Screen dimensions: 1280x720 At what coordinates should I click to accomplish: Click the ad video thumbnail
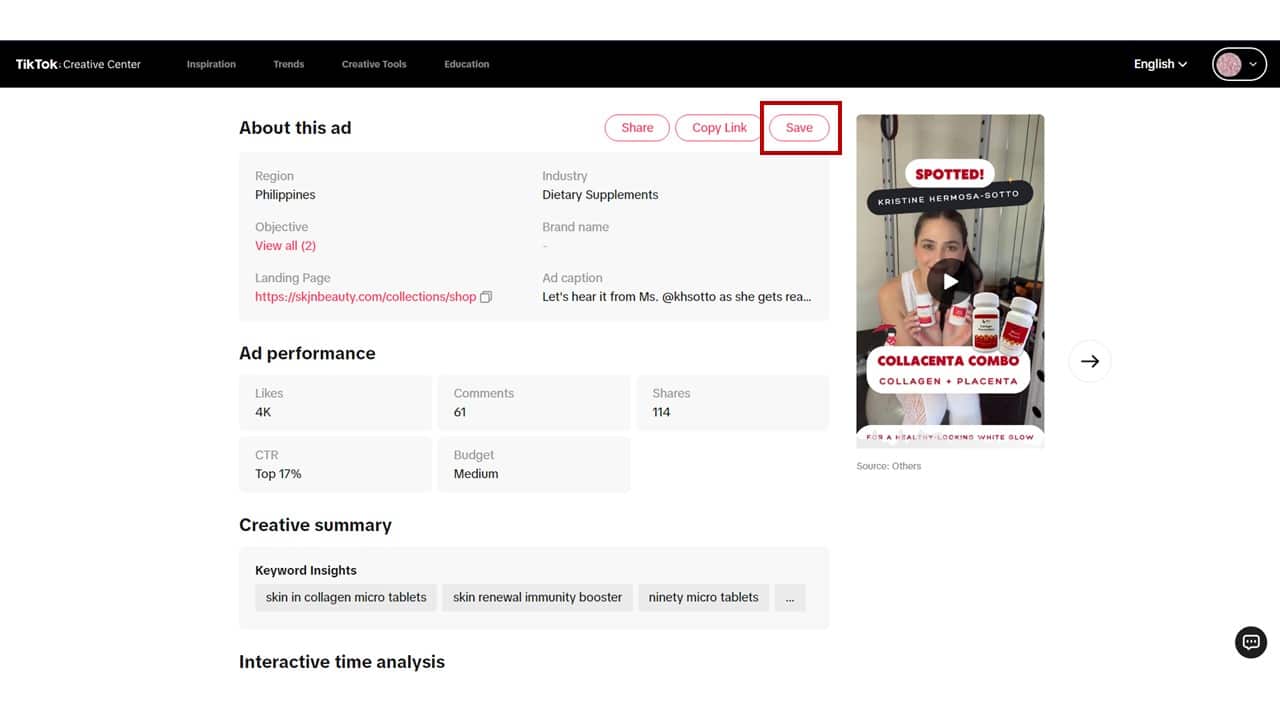coord(950,281)
